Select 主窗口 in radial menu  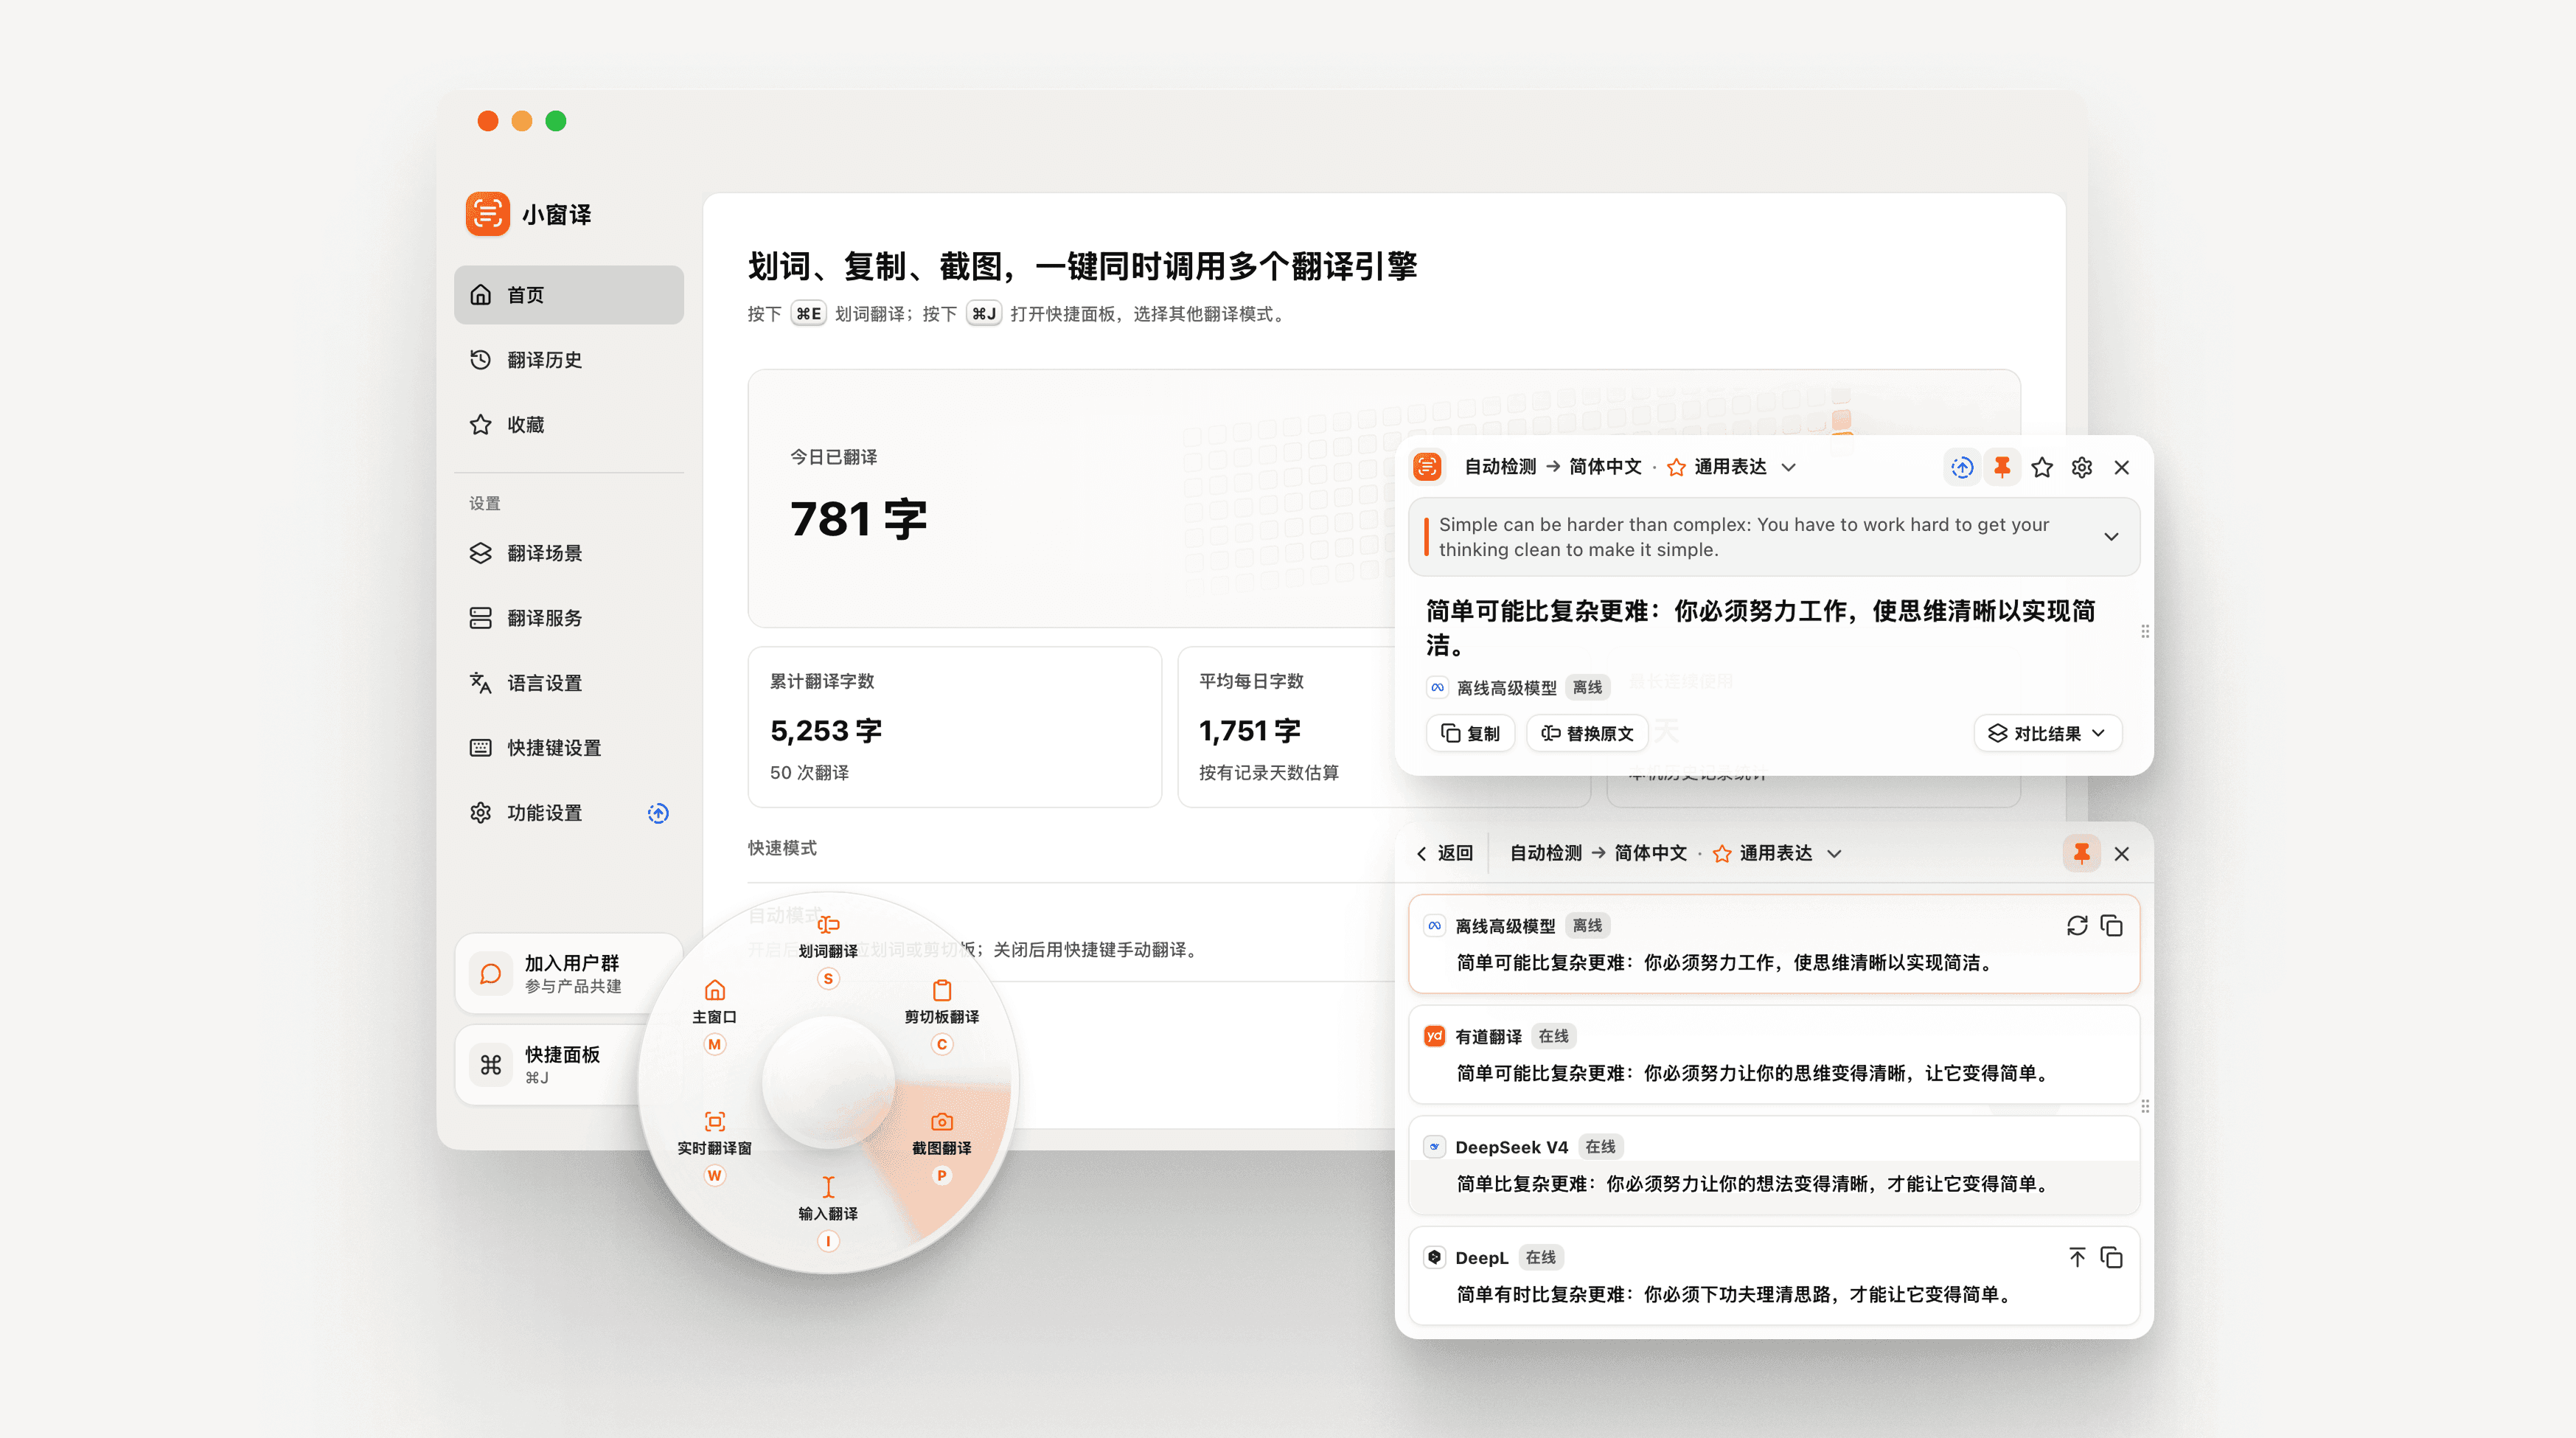[x=714, y=1016]
